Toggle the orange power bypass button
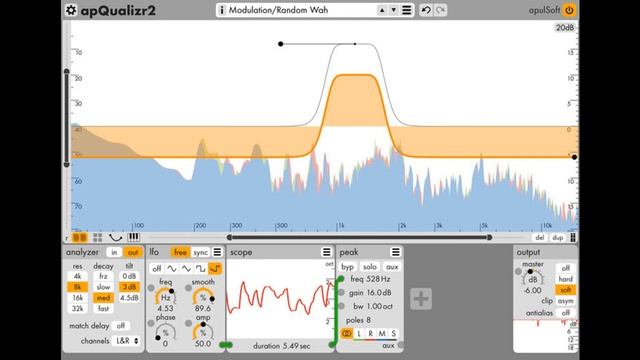Viewport: 640px width, 360px height. tap(569, 10)
